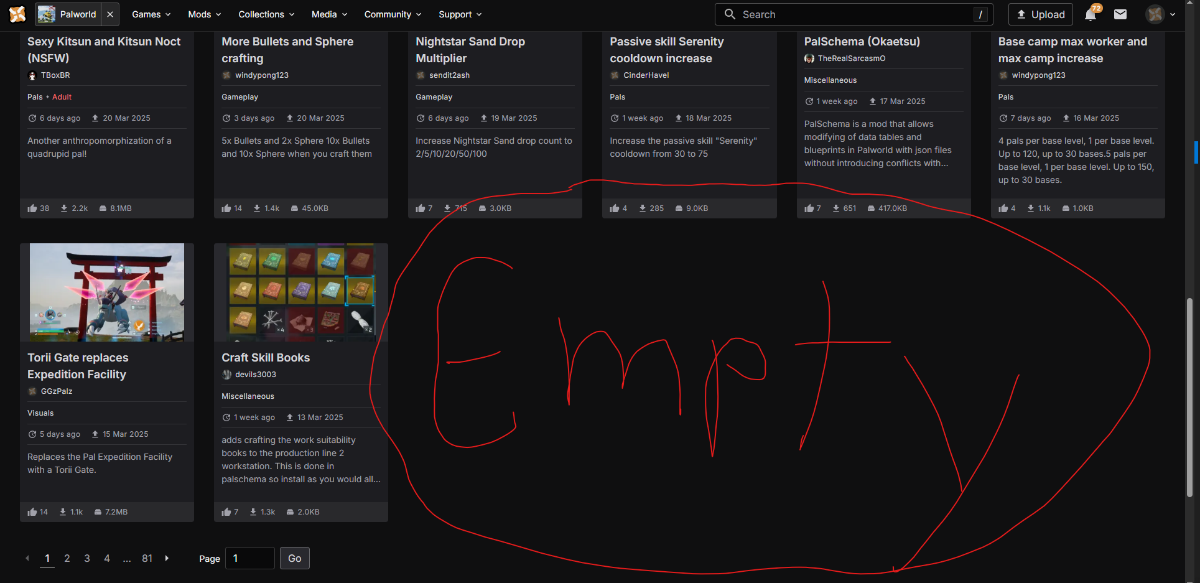This screenshot has width=1200, height=583.
Task: Jump to last page 81
Action: [147, 558]
